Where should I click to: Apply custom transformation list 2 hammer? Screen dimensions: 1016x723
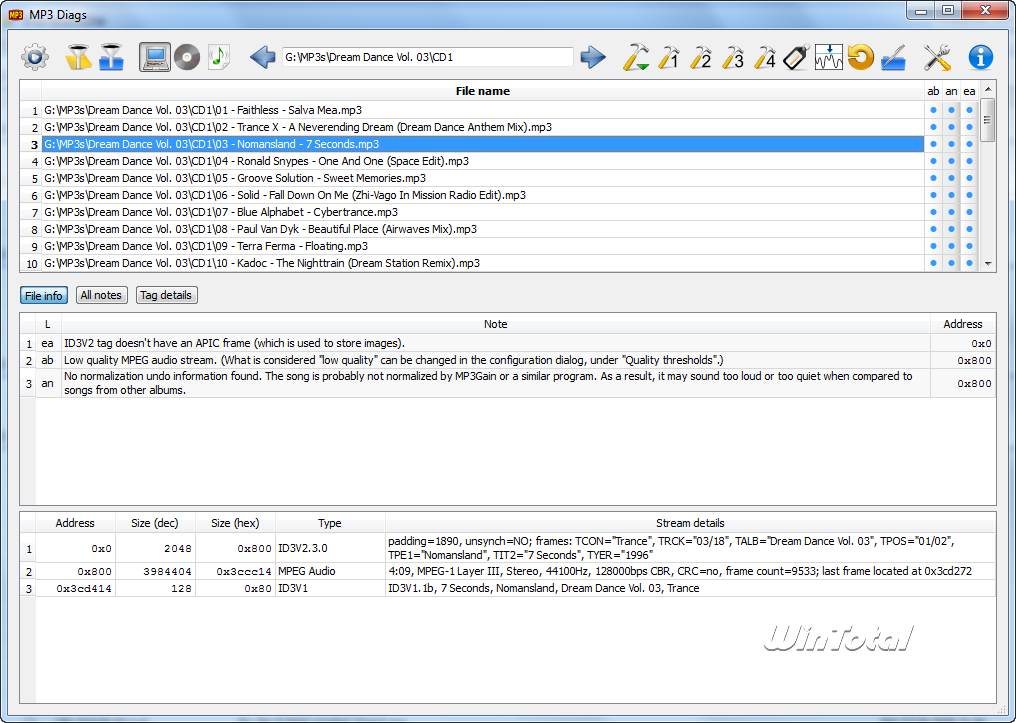coord(700,58)
